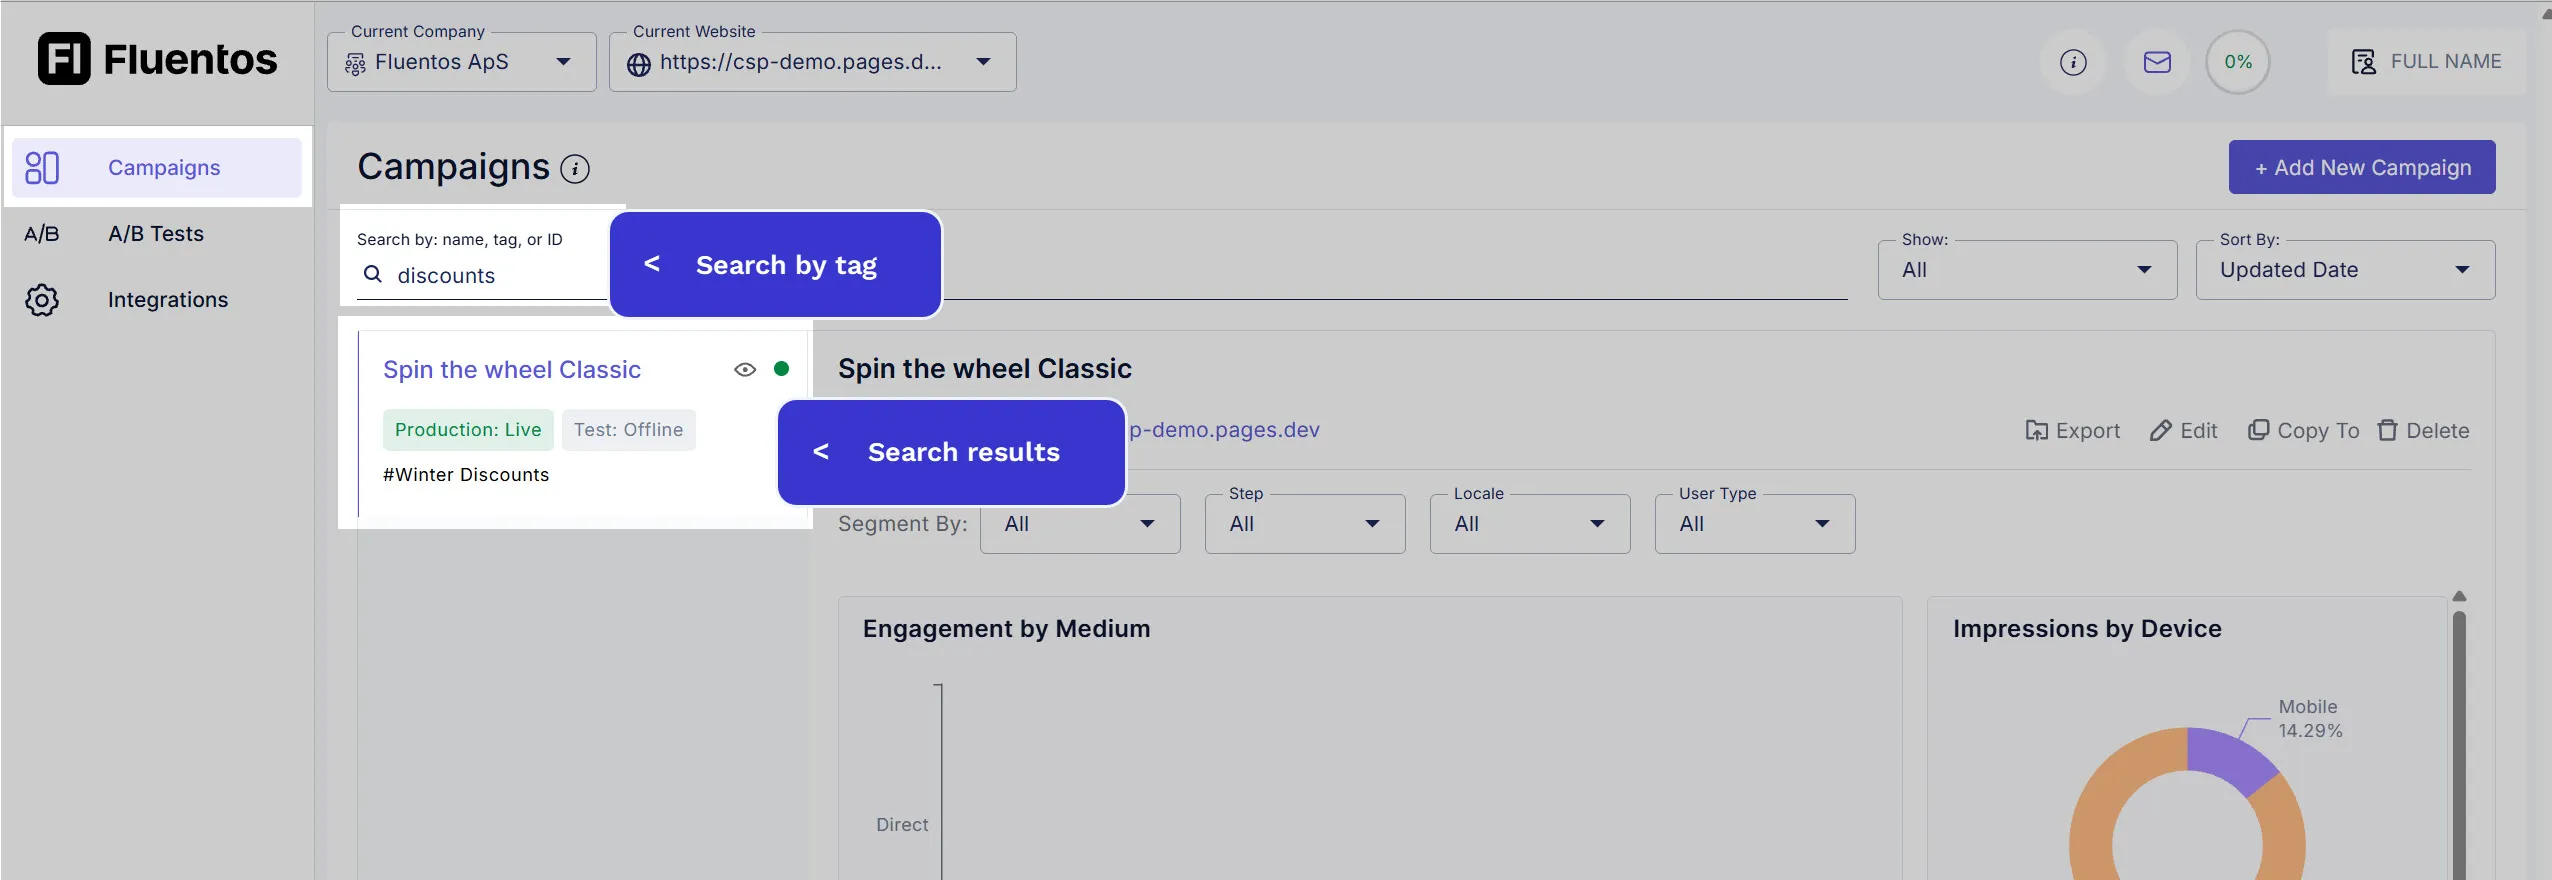Open the Step dropdown

(x=1305, y=524)
